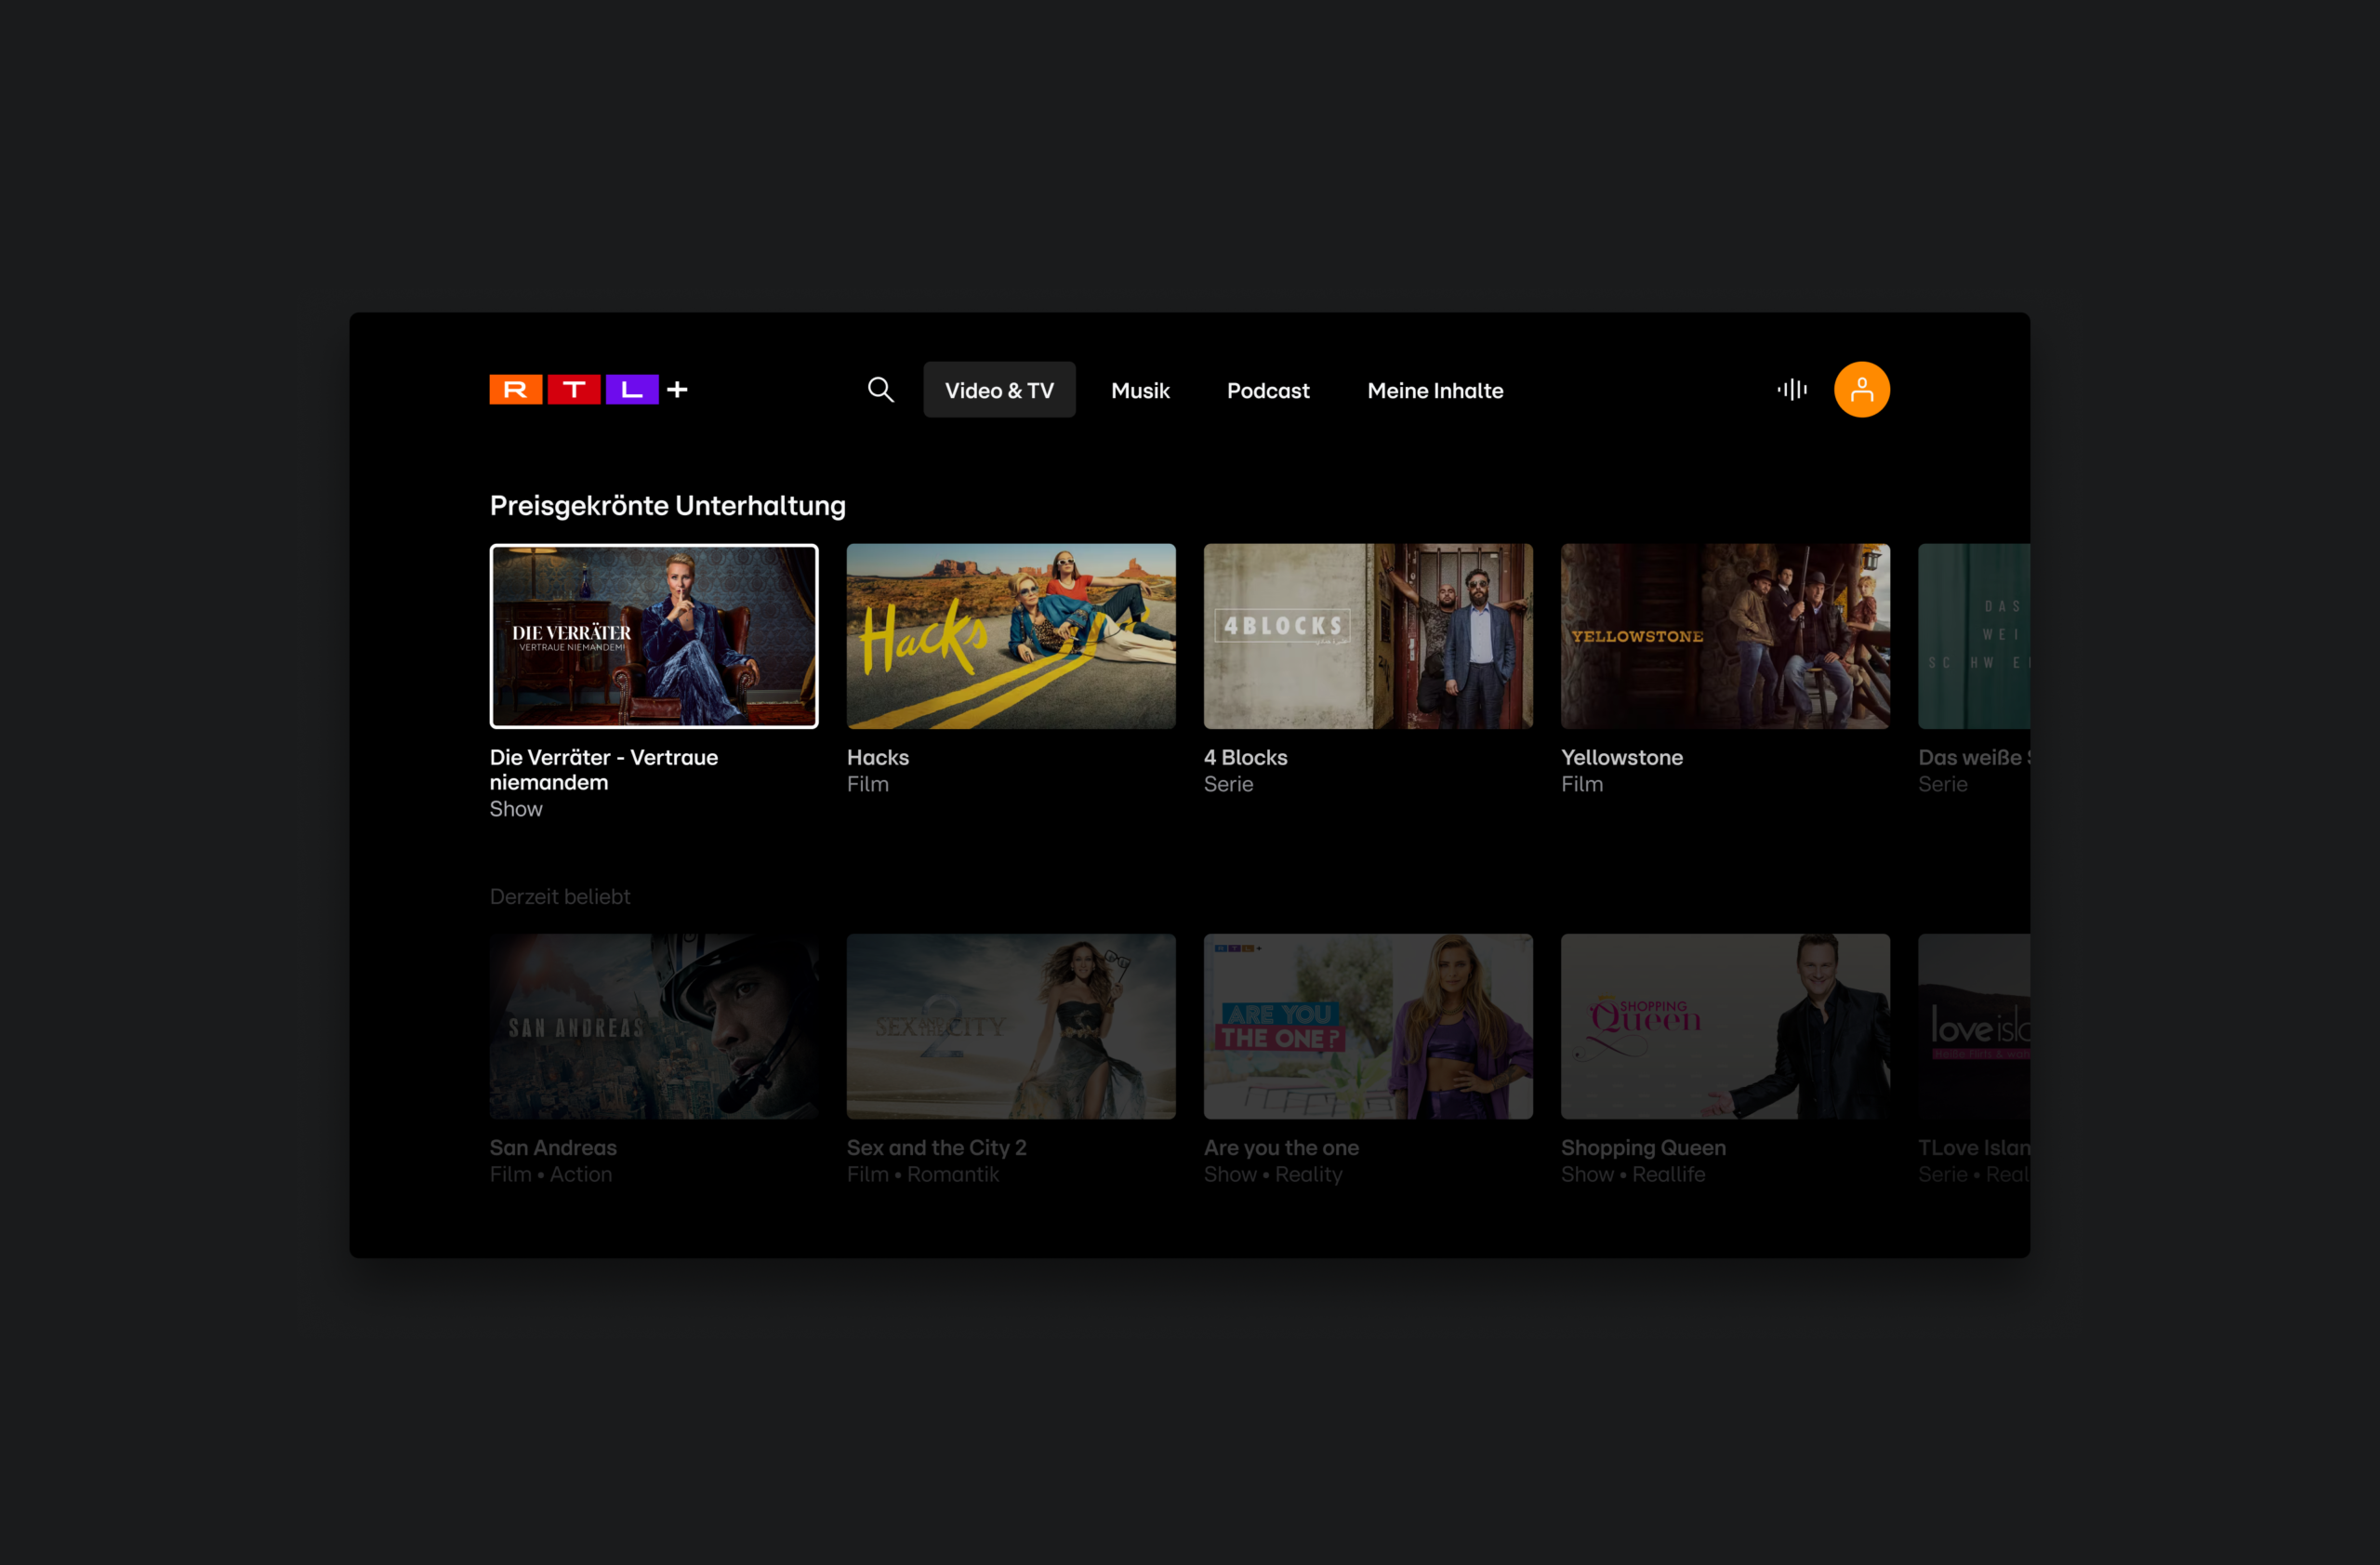Open Die Verräter show thumbnail
The height and width of the screenshot is (1565, 2380).
coord(654,636)
